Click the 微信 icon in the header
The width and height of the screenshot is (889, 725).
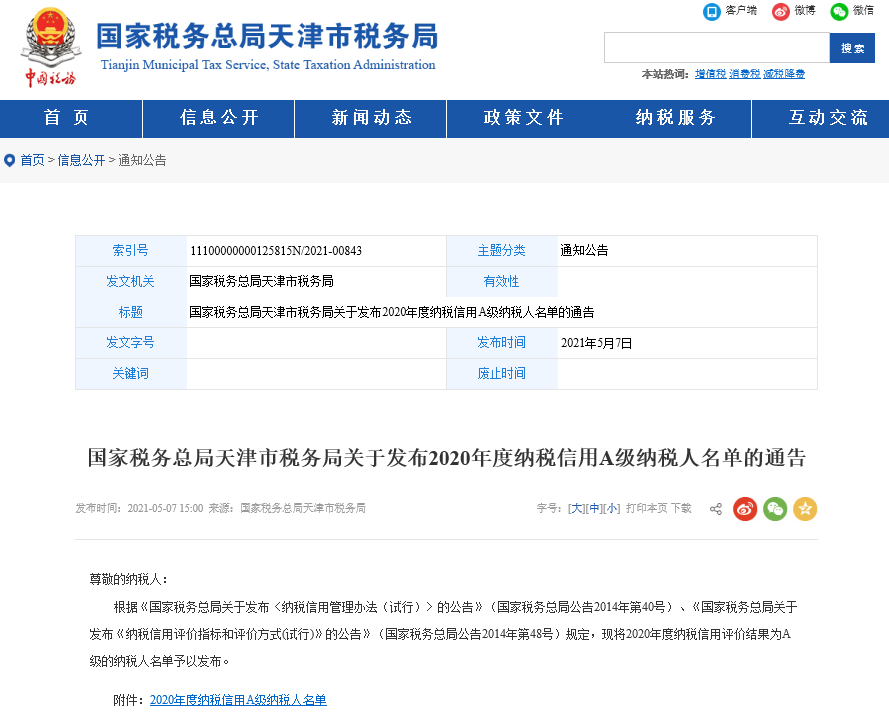click(x=839, y=11)
